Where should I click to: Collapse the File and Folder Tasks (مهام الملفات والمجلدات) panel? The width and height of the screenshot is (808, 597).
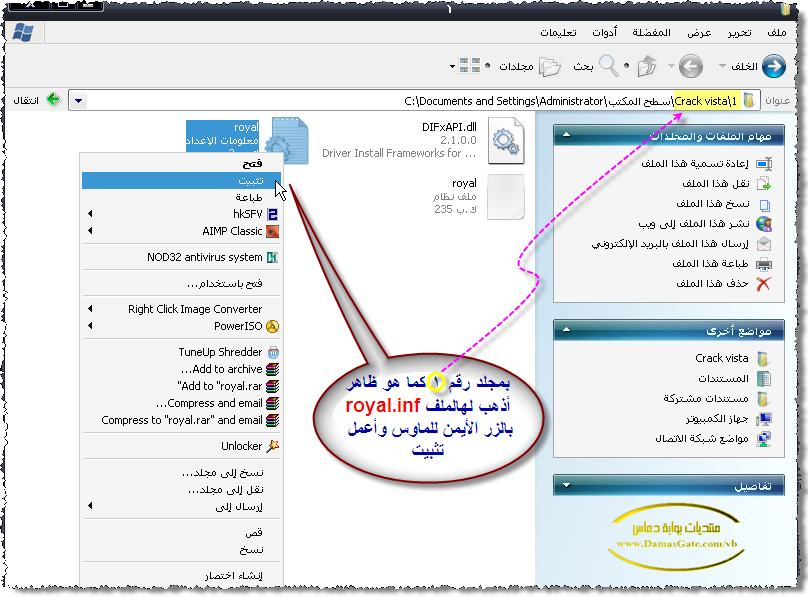(567, 134)
